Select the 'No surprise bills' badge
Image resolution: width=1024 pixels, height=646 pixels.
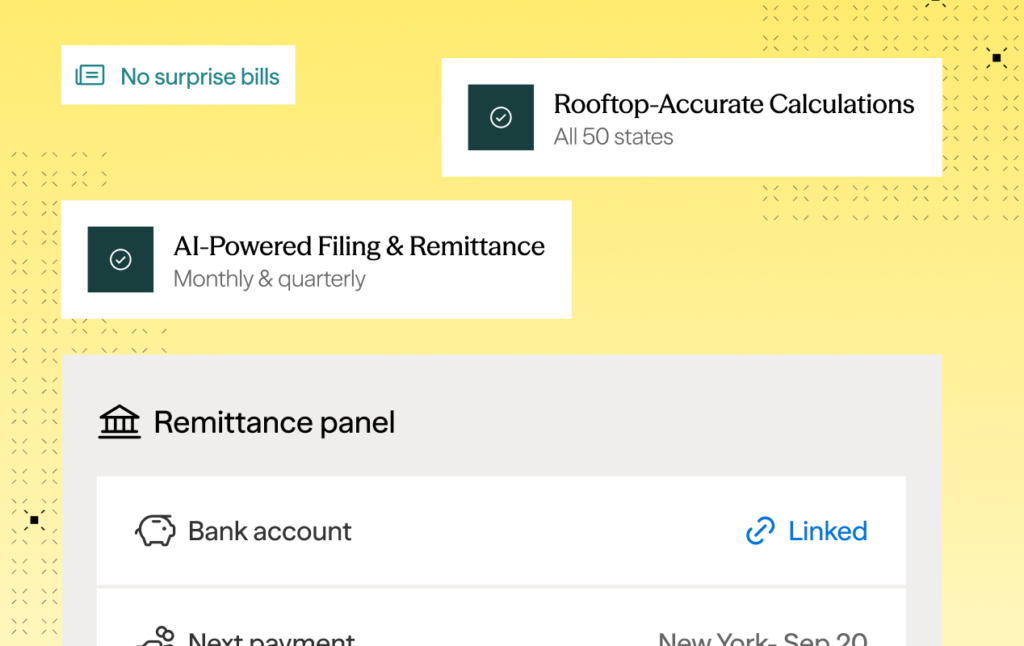178,75
